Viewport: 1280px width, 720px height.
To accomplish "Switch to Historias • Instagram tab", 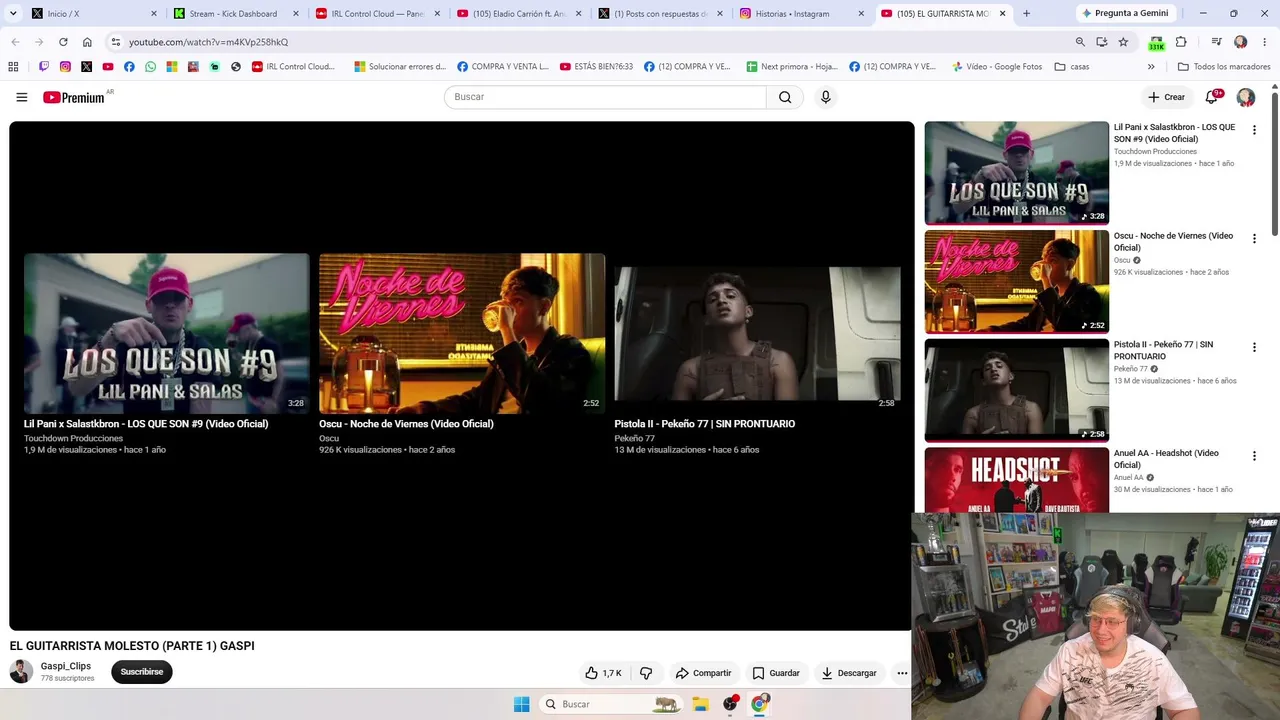I will [x=802, y=14].
